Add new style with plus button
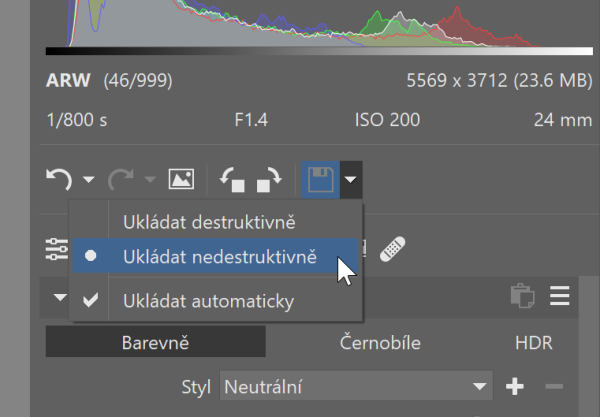 pyautogui.click(x=515, y=386)
